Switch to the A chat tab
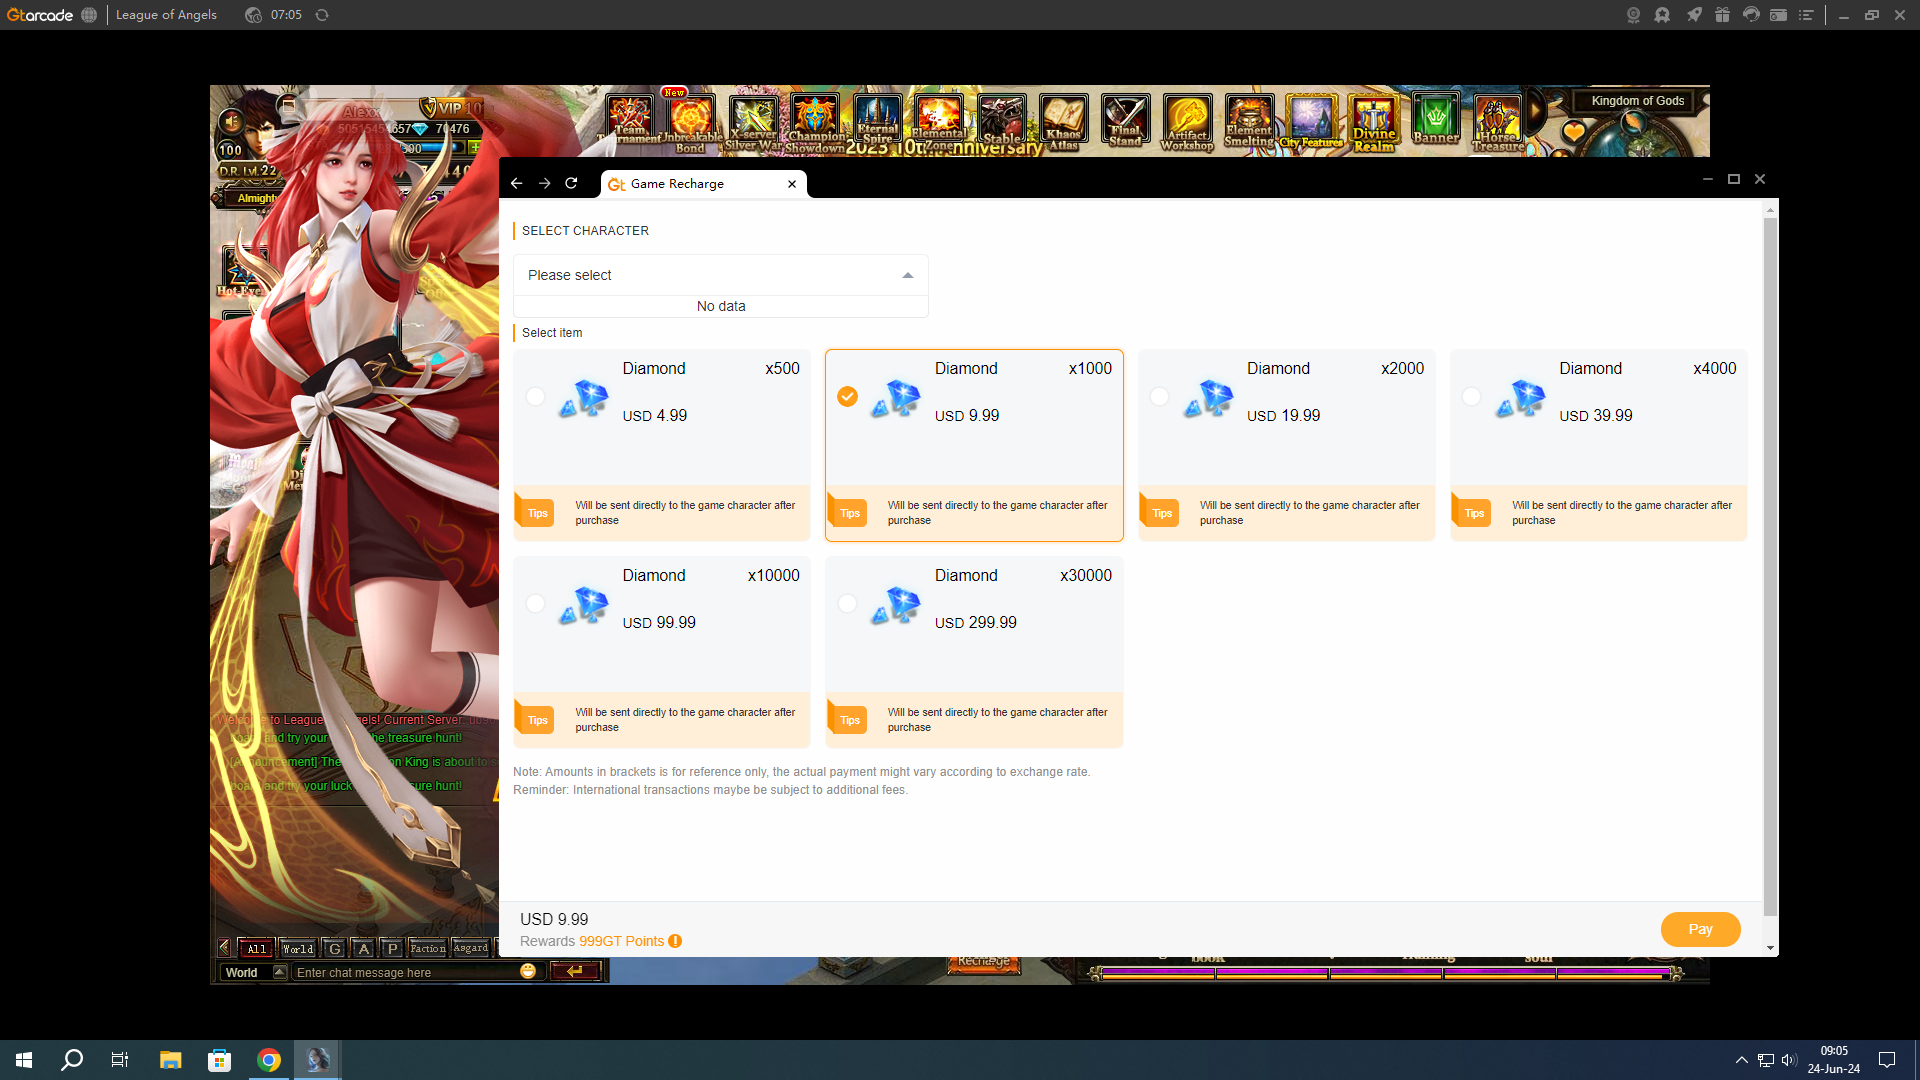Screen dimensions: 1920x1080 pos(364,948)
